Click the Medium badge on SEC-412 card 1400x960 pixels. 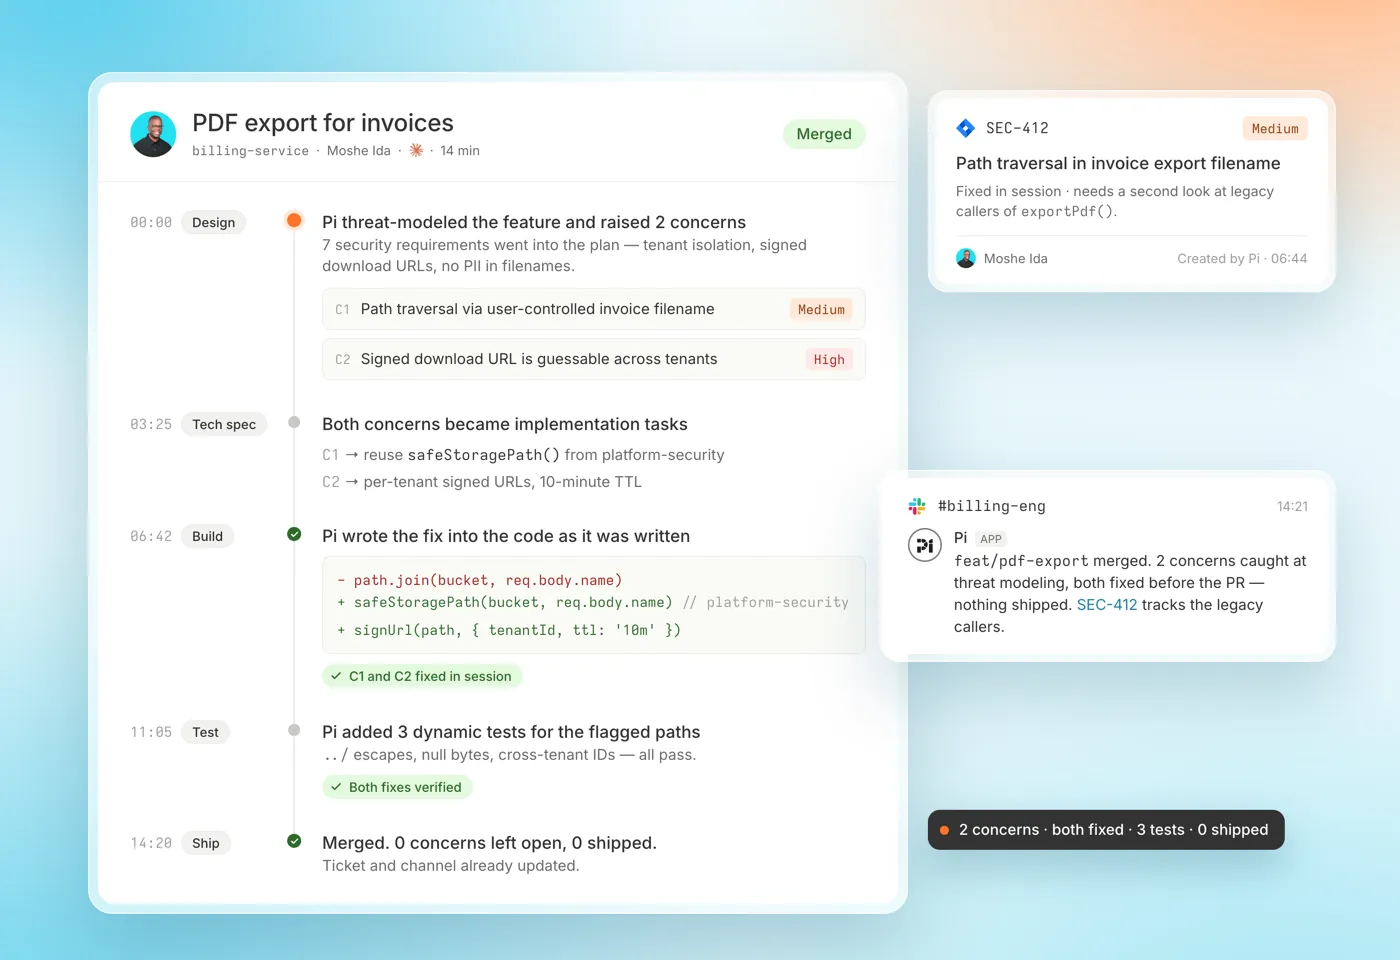point(1275,128)
